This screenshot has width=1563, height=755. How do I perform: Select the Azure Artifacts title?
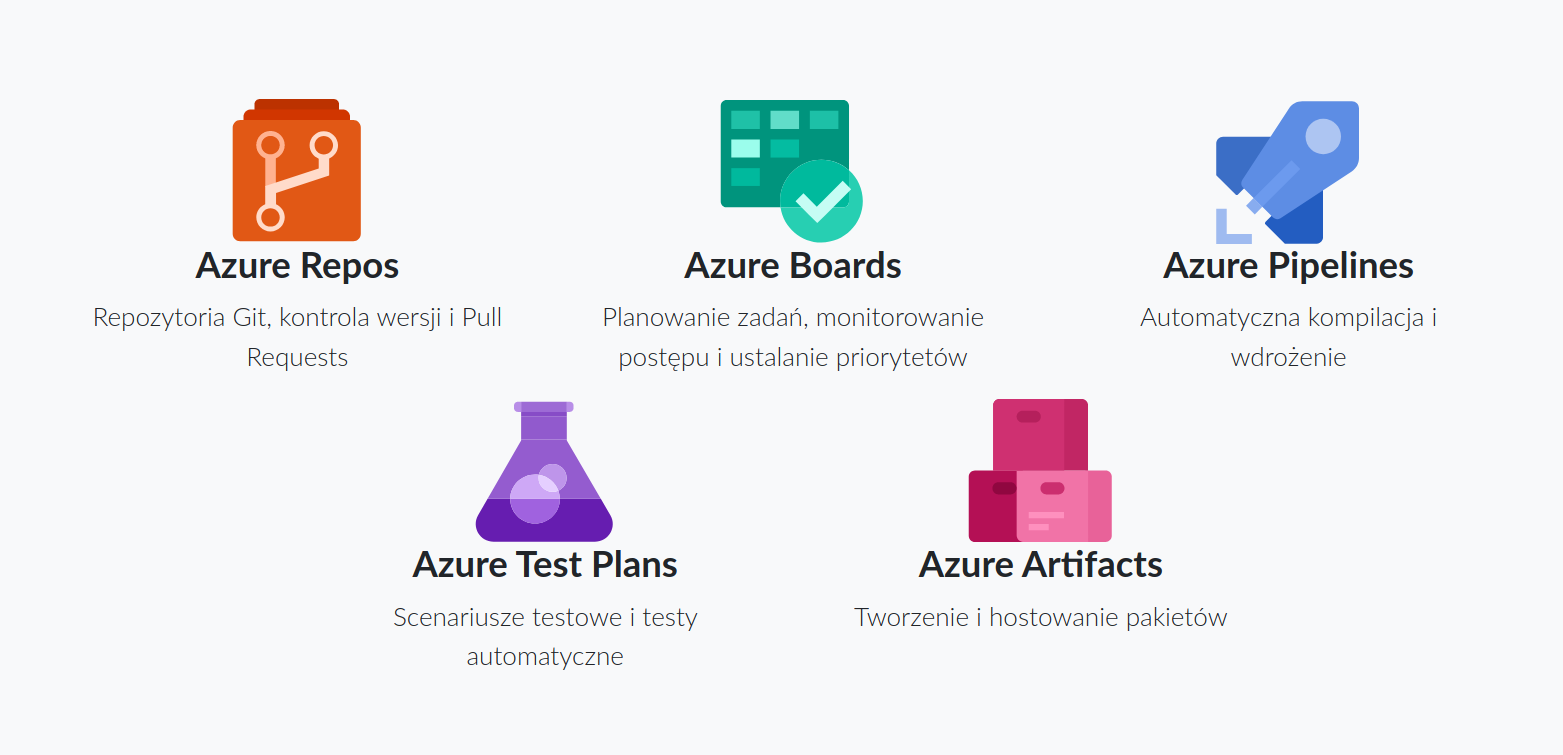tap(1040, 565)
